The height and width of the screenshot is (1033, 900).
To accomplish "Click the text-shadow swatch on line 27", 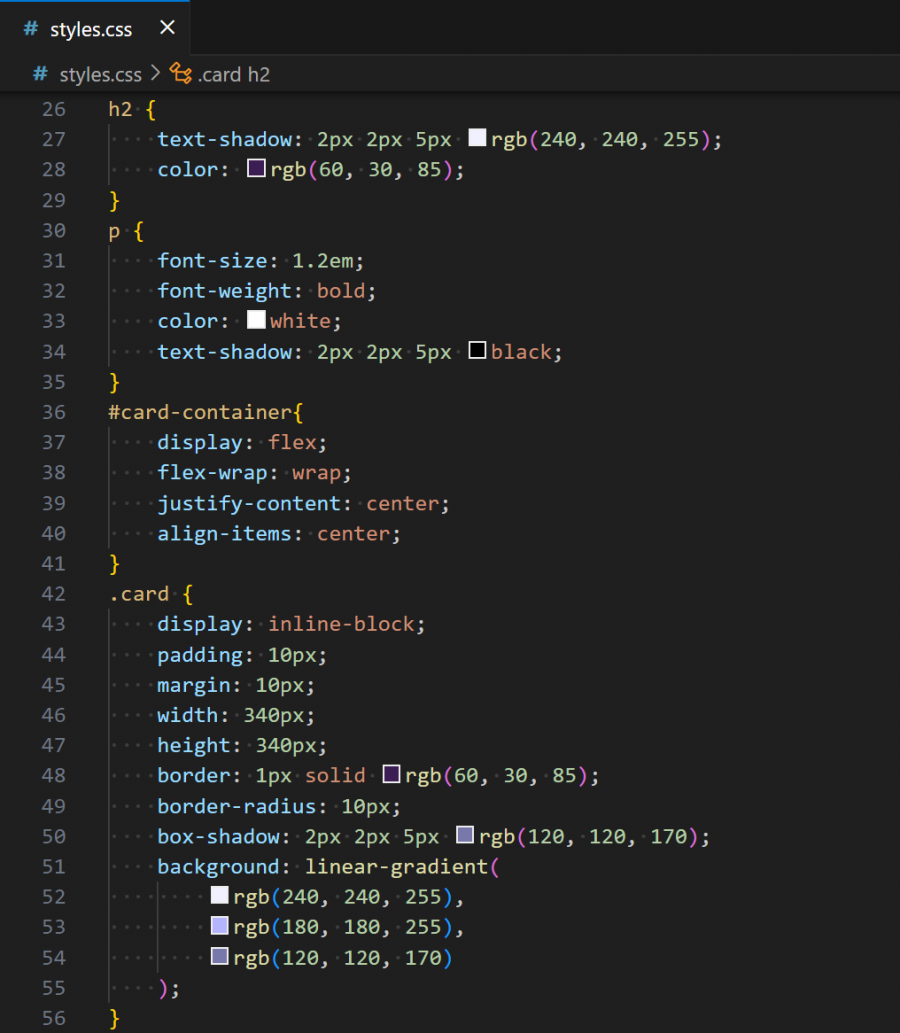I will (x=475, y=137).
